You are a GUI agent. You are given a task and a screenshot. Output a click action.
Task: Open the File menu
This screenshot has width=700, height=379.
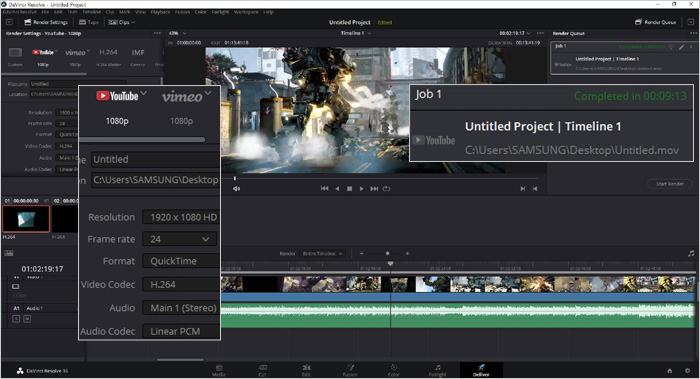45,12
